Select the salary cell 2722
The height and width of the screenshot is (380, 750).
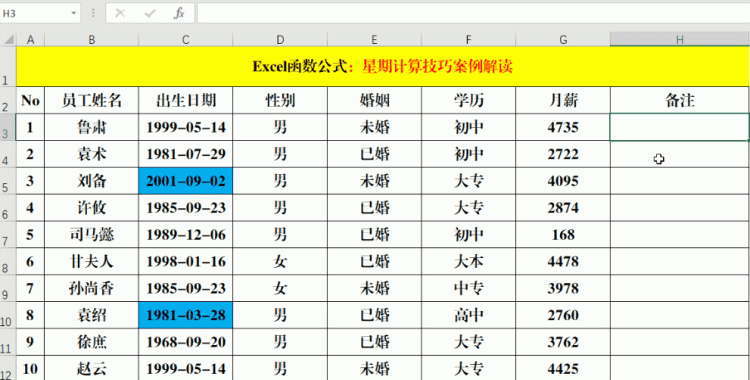(x=563, y=154)
